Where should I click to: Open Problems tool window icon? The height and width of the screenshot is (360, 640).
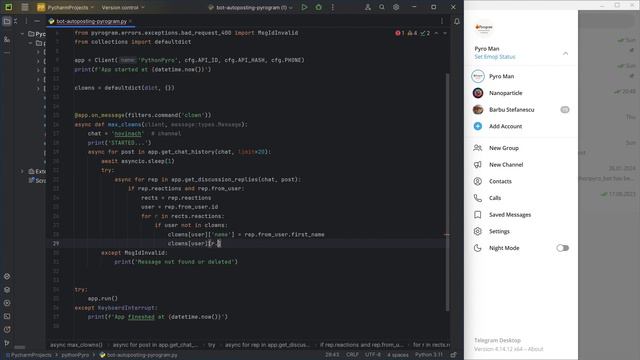[x=7, y=329]
